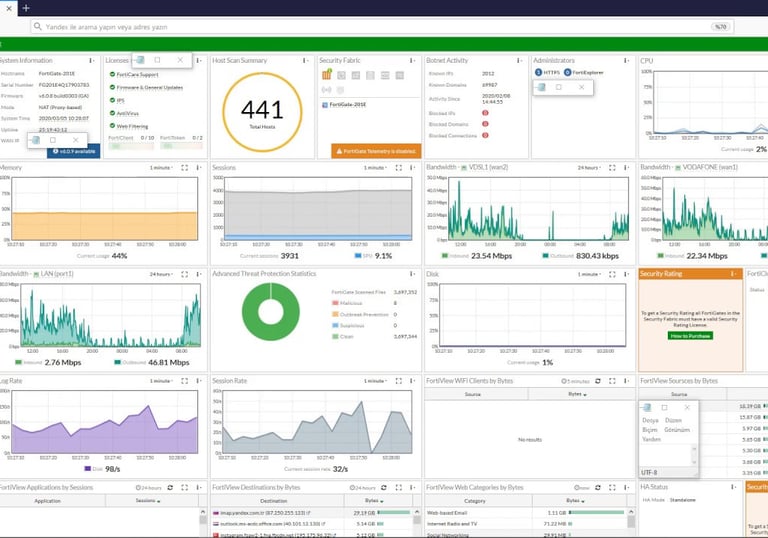The height and width of the screenshot is (538, 768).
Task: Click the browser address search field
Action: click(x=382, y=26)
